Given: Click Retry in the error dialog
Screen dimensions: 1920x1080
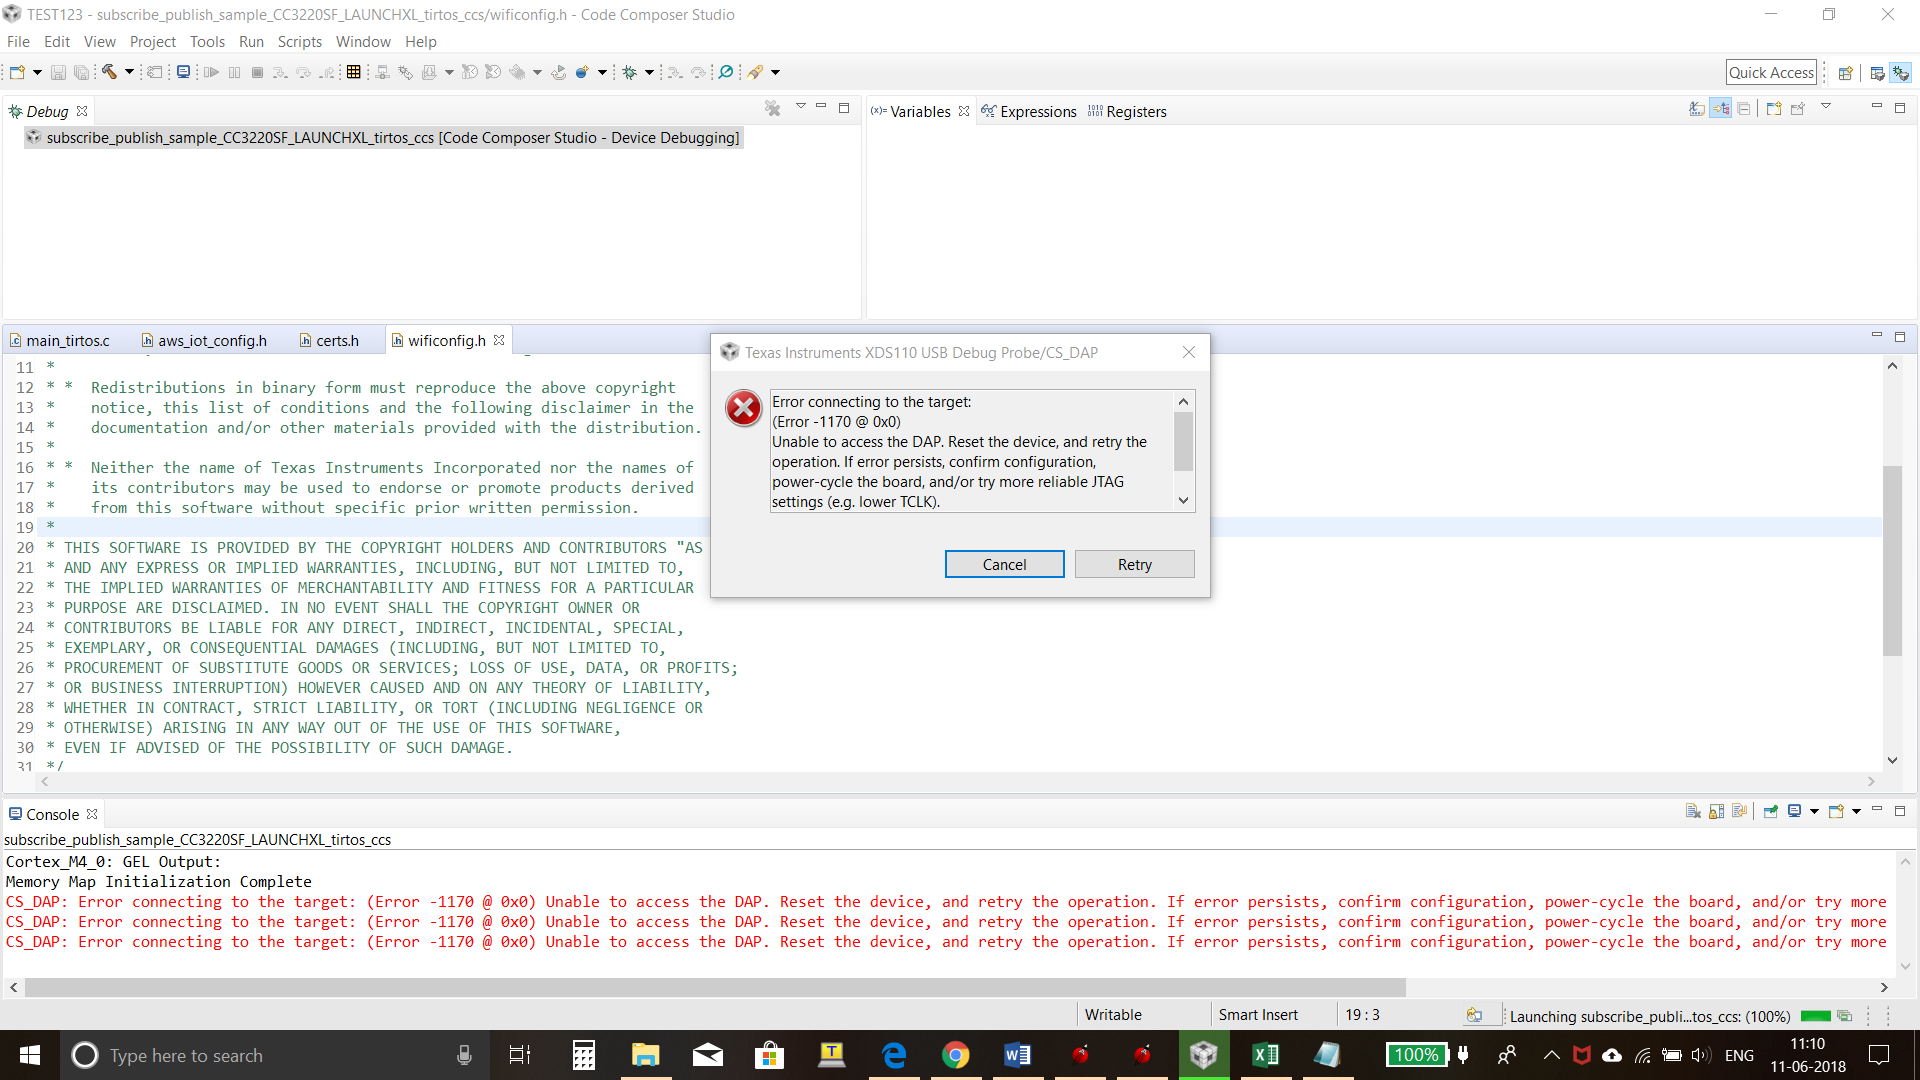Looking at the screenshot, I should pyautogui.click(x=1134, y=565).
